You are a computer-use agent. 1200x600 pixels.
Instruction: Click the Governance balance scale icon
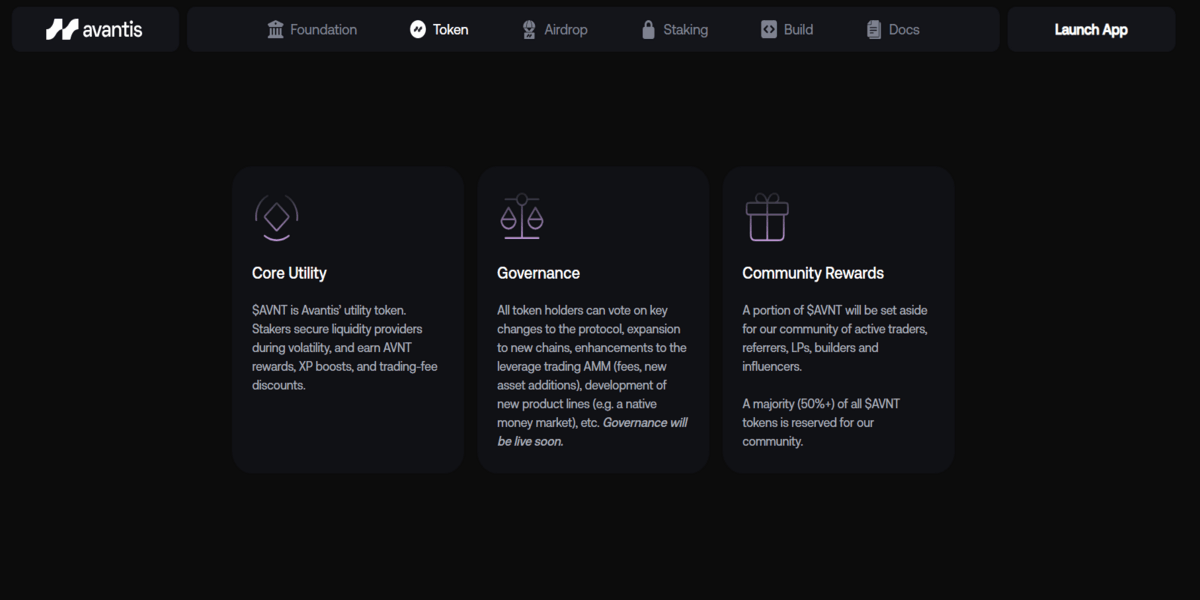pos(521,217)
